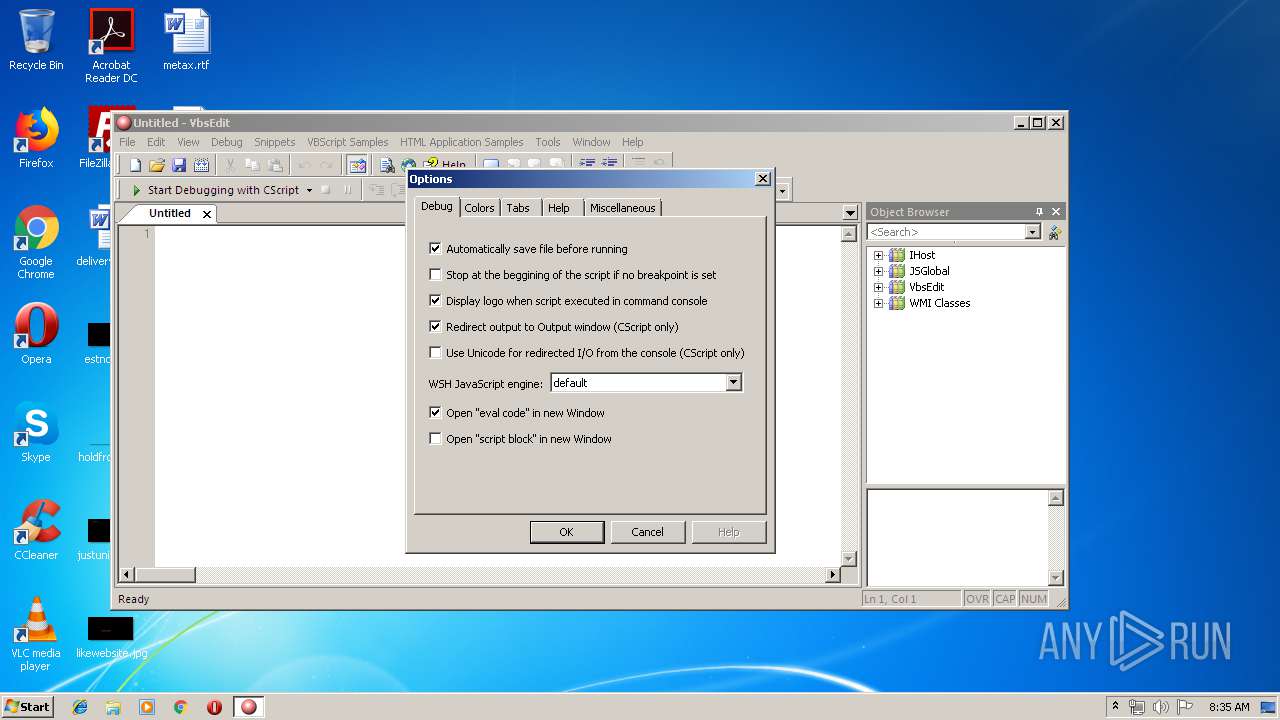Click the Copy toolbar icon
The image size is (1280, 720).
click(252, 165)
